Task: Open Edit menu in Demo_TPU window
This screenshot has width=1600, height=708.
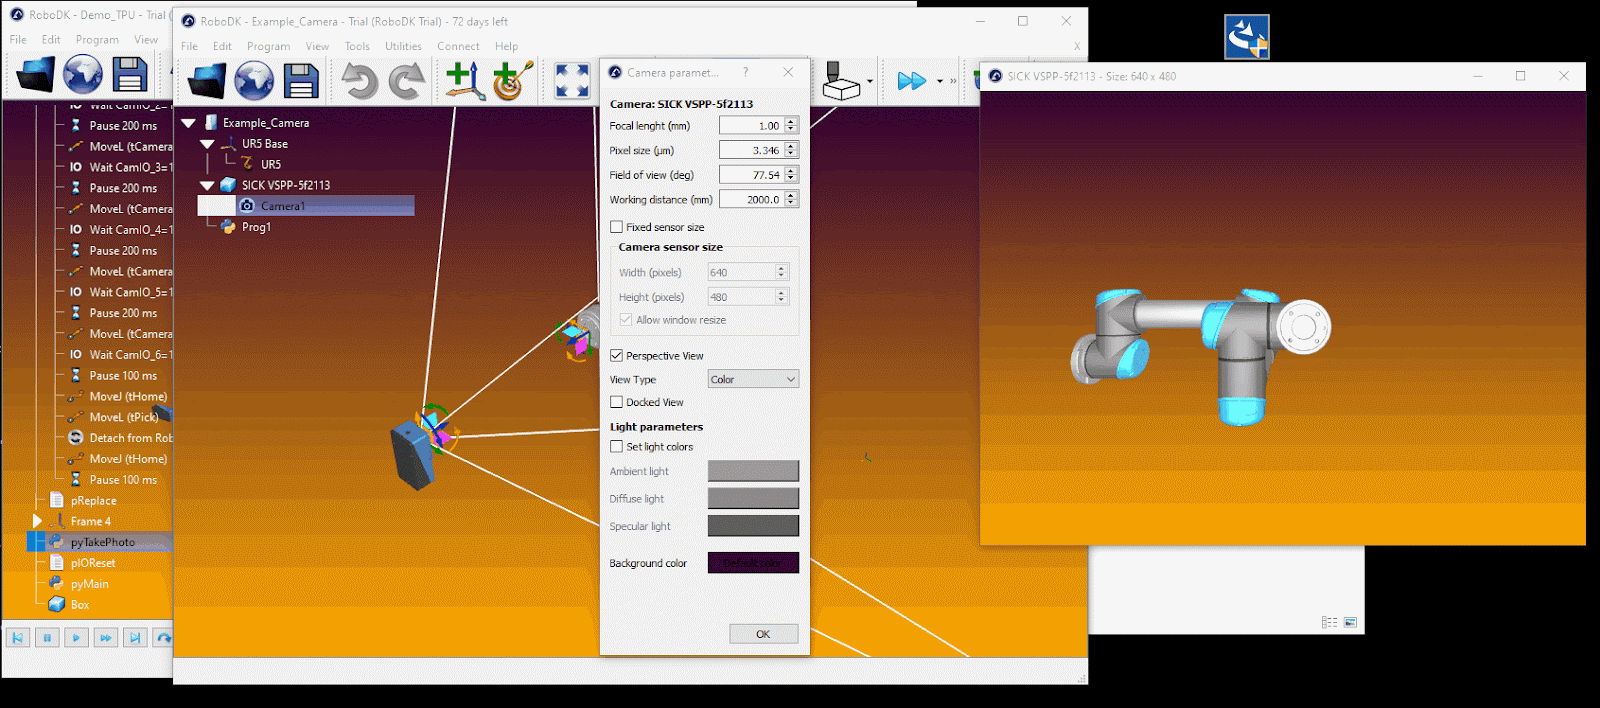Action: point(51,40)
